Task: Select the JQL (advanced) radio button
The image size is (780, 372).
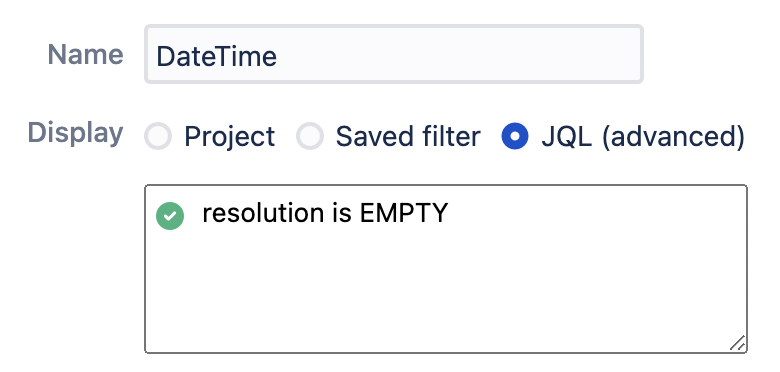Action: 515,136
